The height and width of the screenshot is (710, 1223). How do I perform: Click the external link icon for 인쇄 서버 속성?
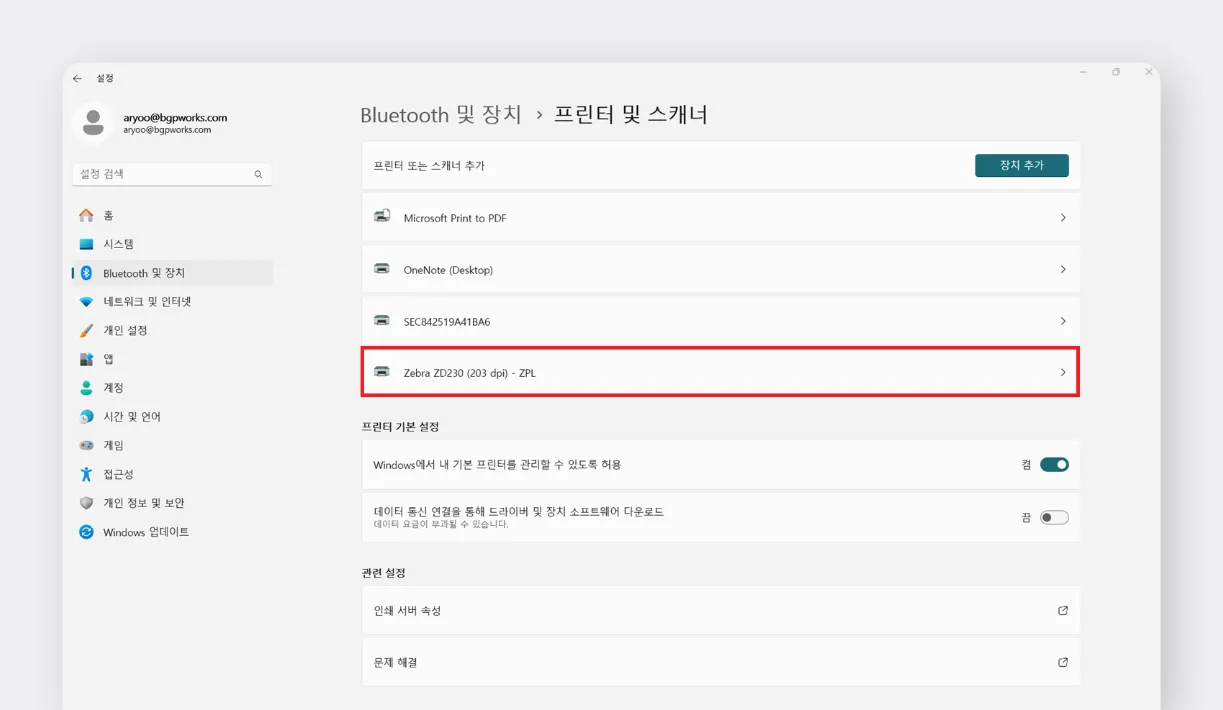tap(1063, 610)
